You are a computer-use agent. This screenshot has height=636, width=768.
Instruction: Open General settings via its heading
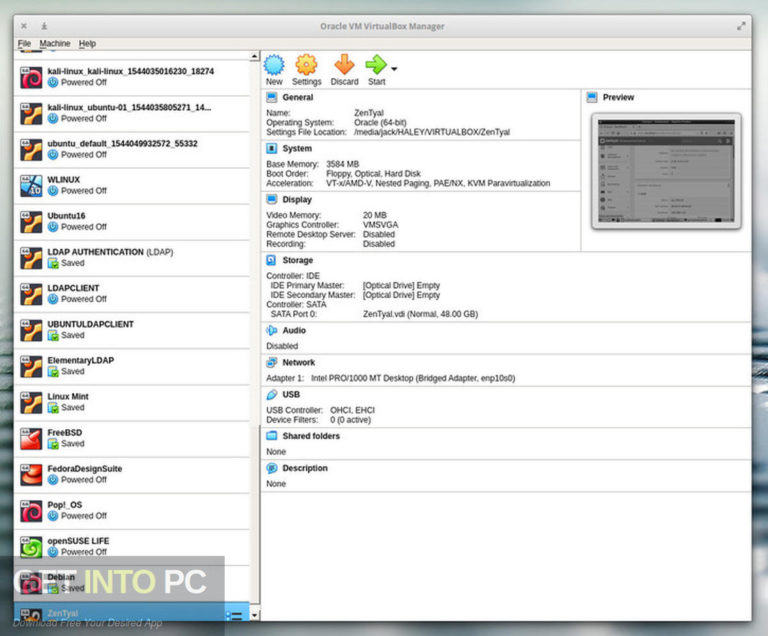tap(297, 98)
